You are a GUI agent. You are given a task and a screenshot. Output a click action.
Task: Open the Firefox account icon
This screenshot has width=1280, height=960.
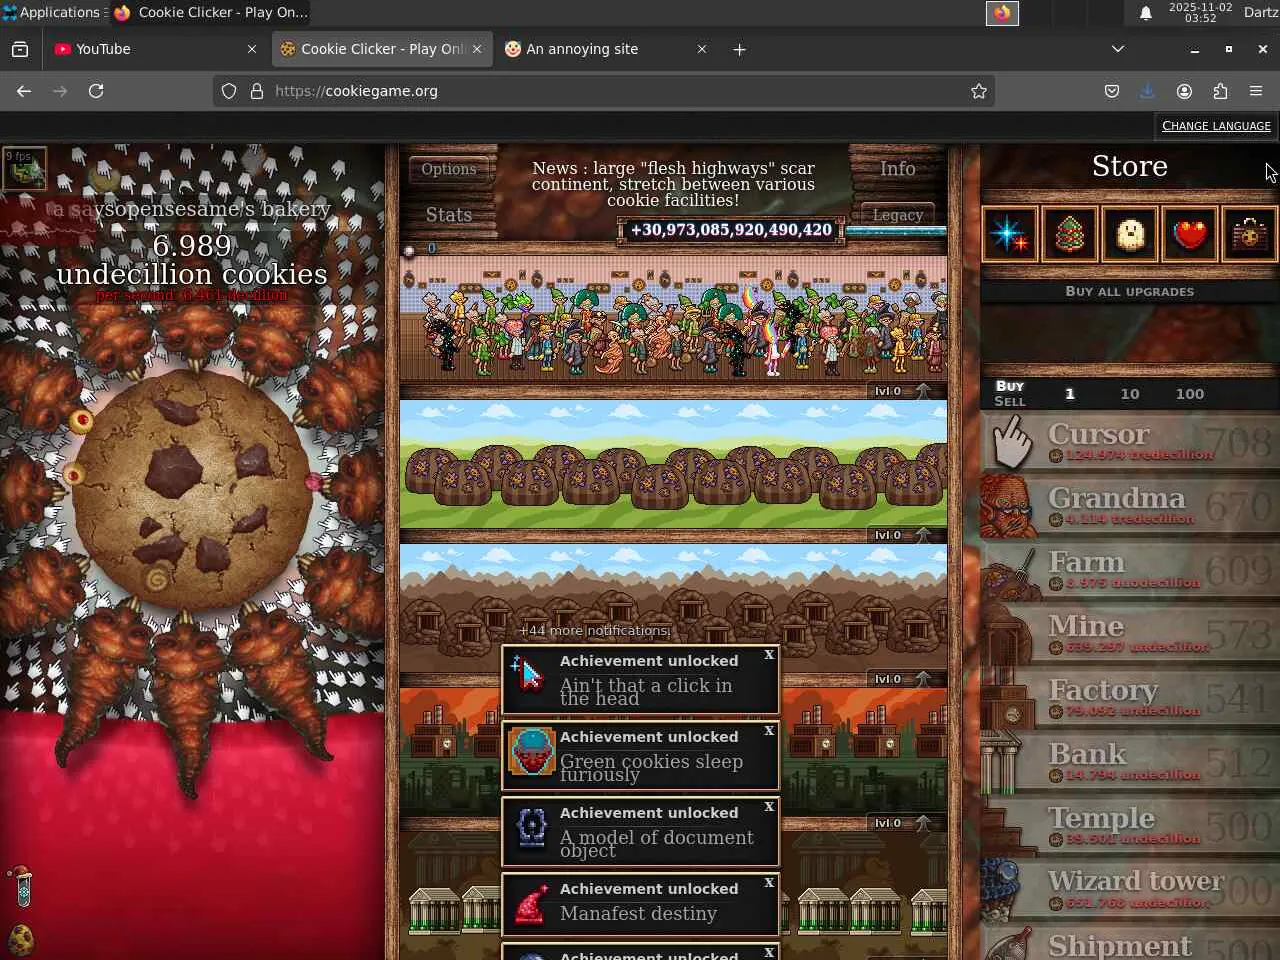pos(1184,91)
